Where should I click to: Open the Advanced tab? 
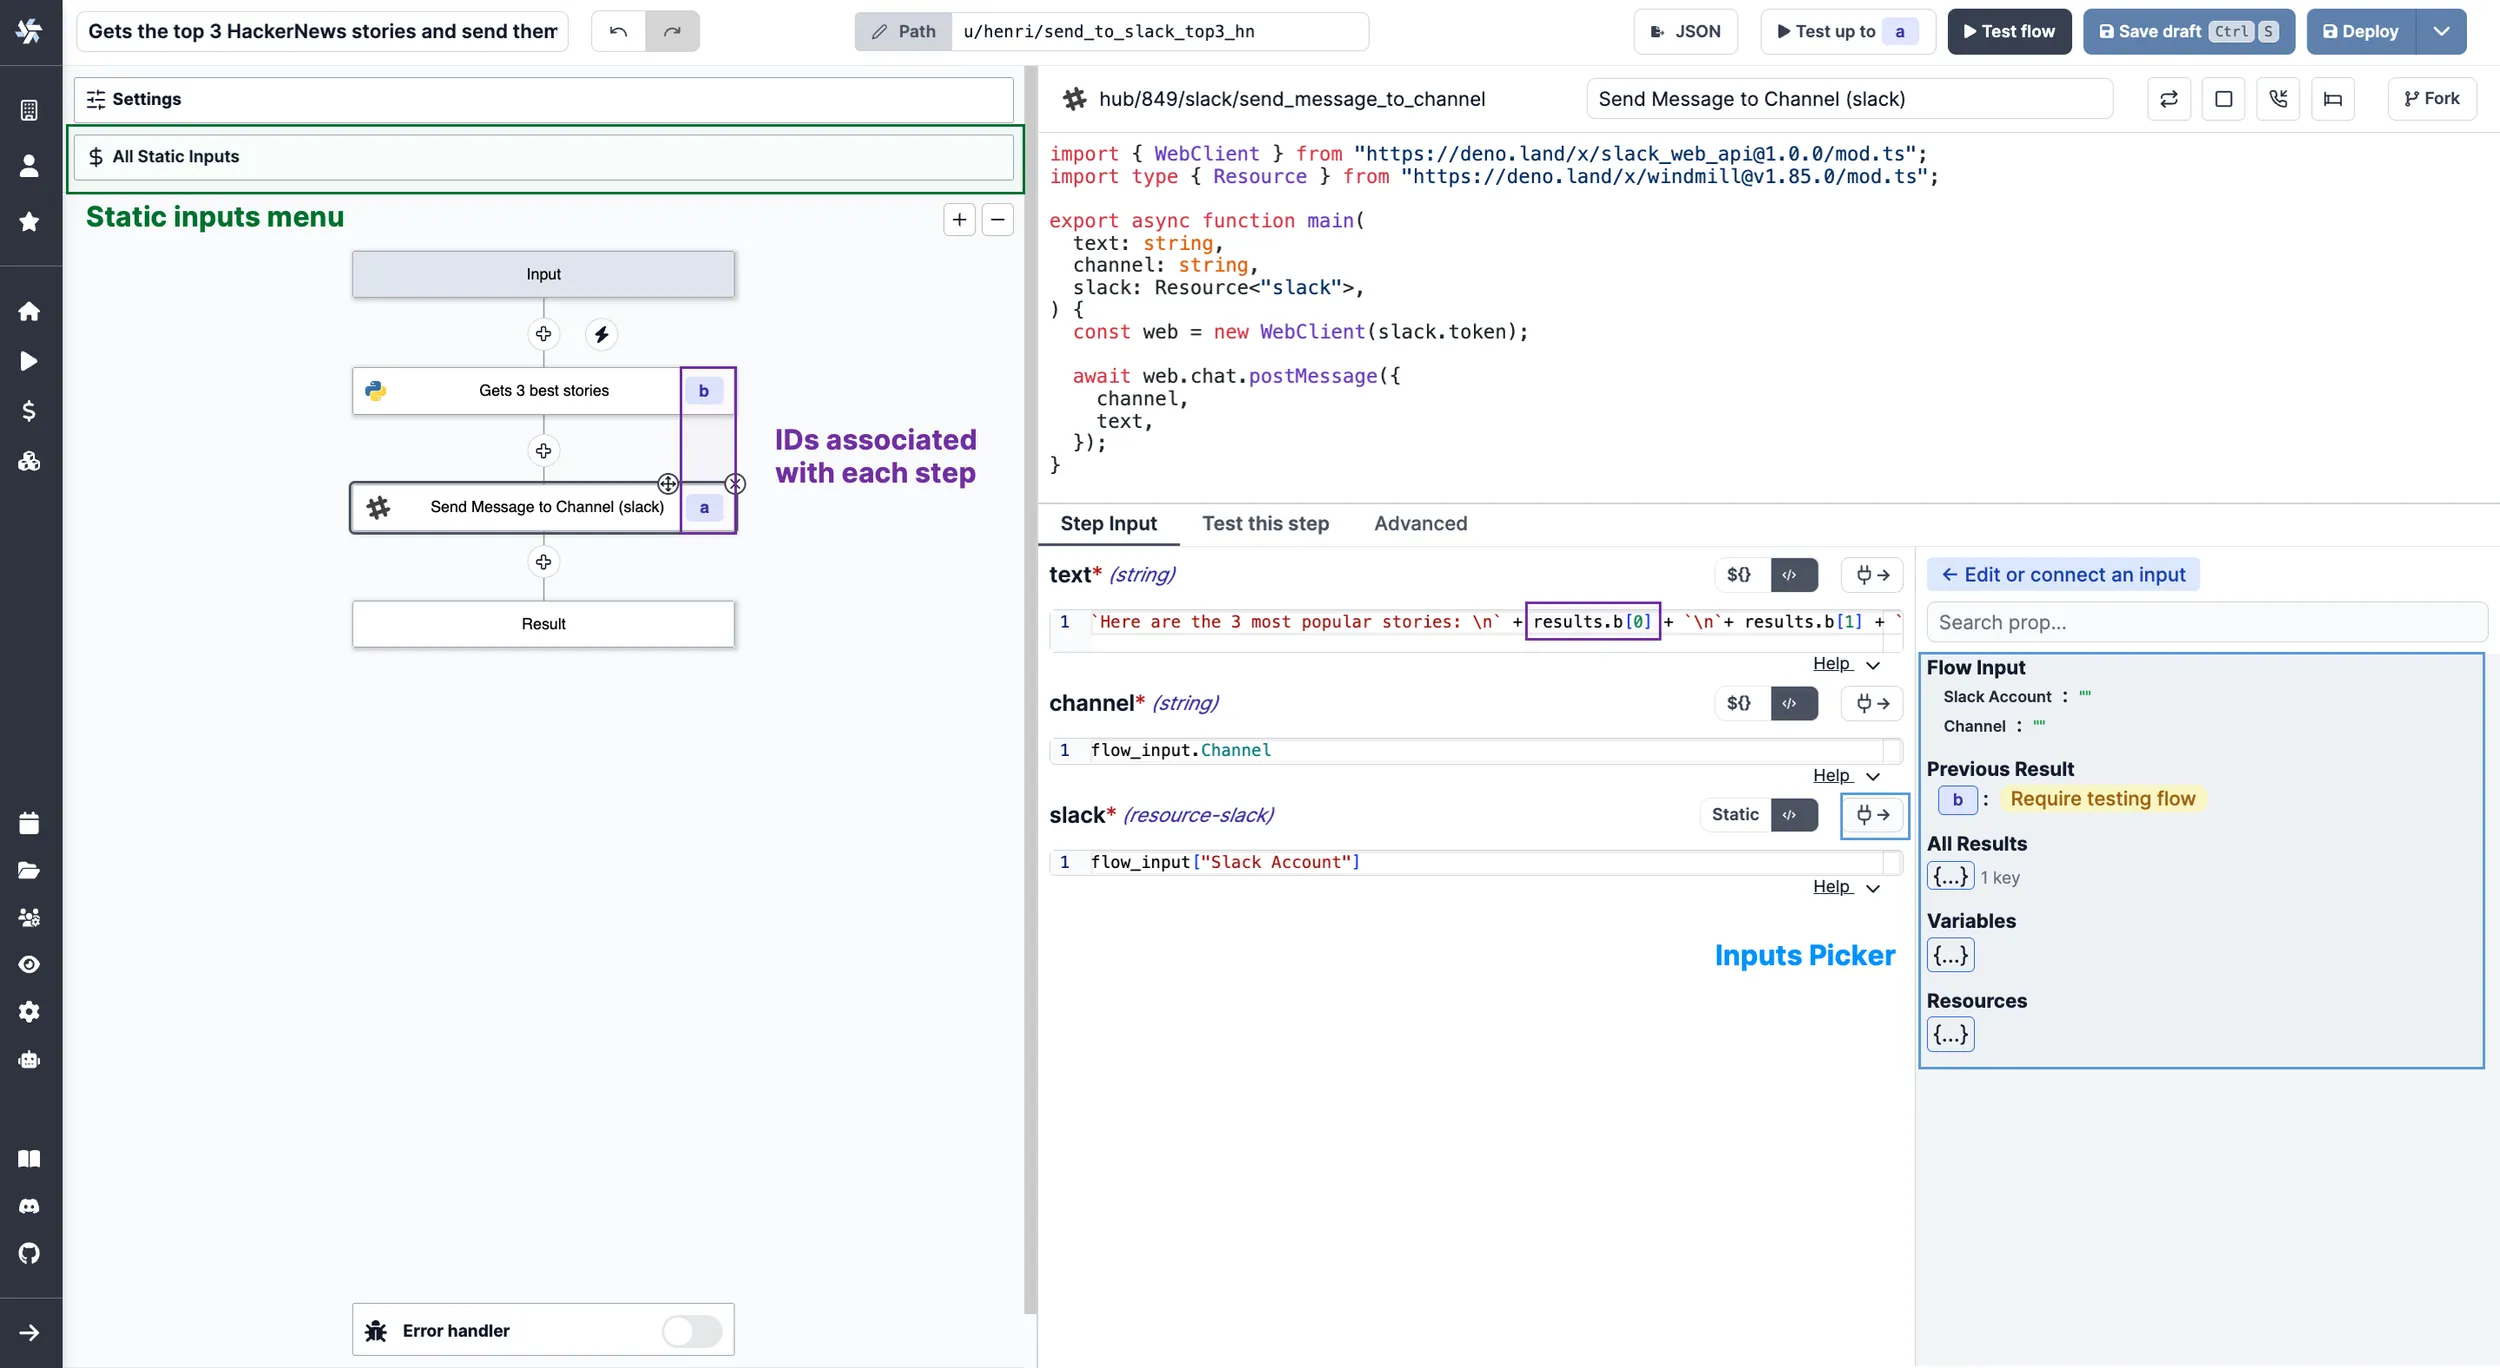1420,523
